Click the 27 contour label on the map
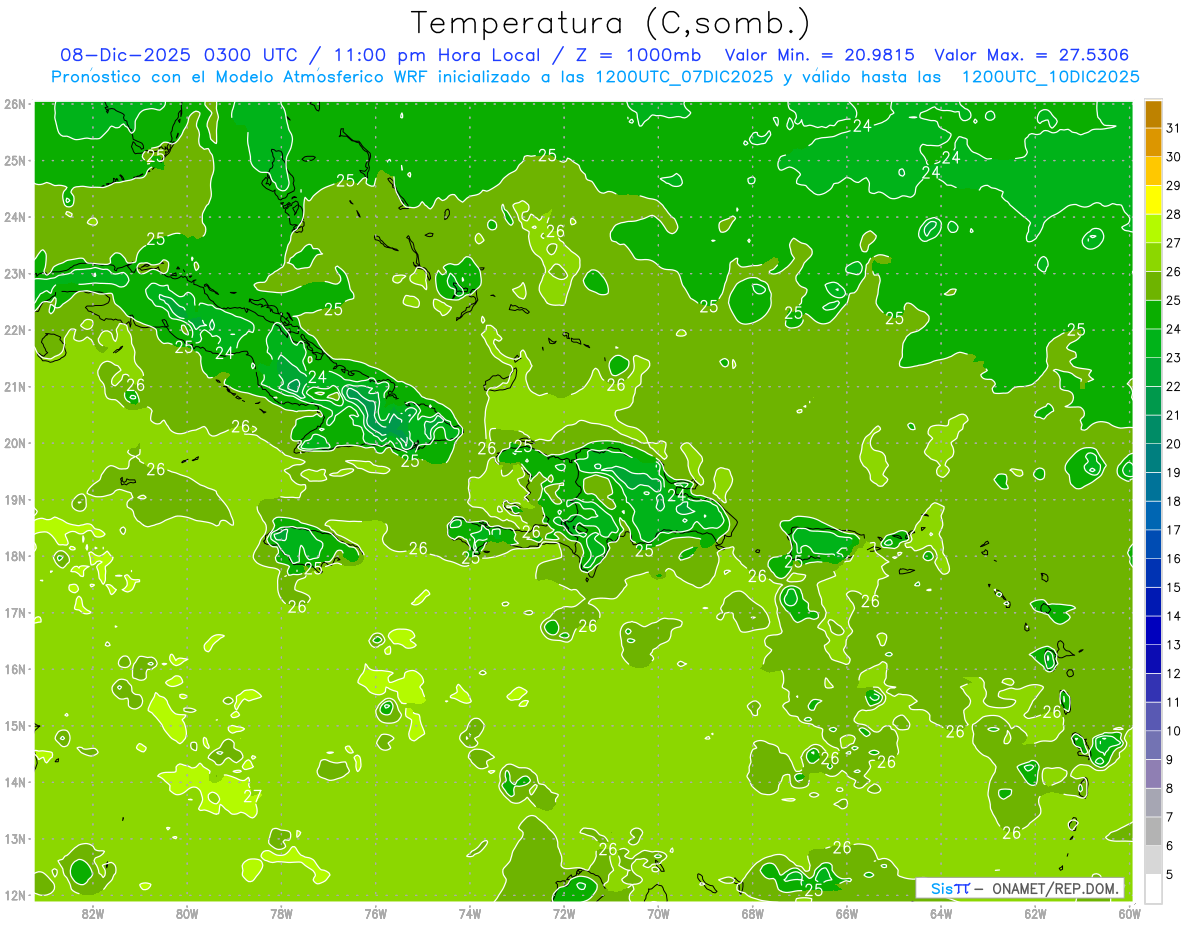This screenshot has height=927, width=1200. click(253, 797)
